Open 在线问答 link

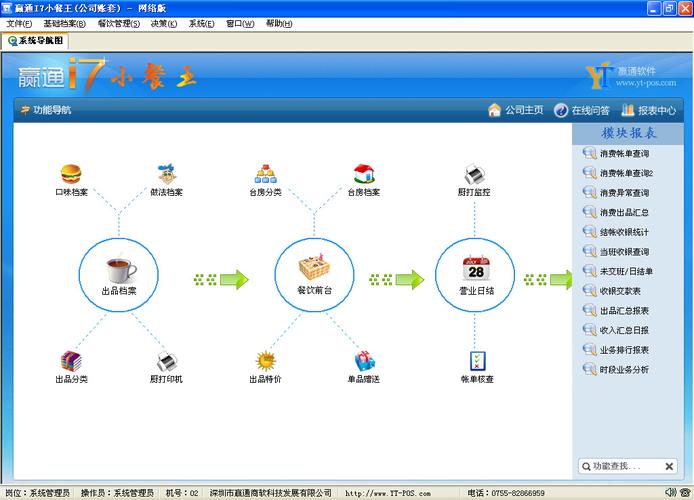point(582,110)
